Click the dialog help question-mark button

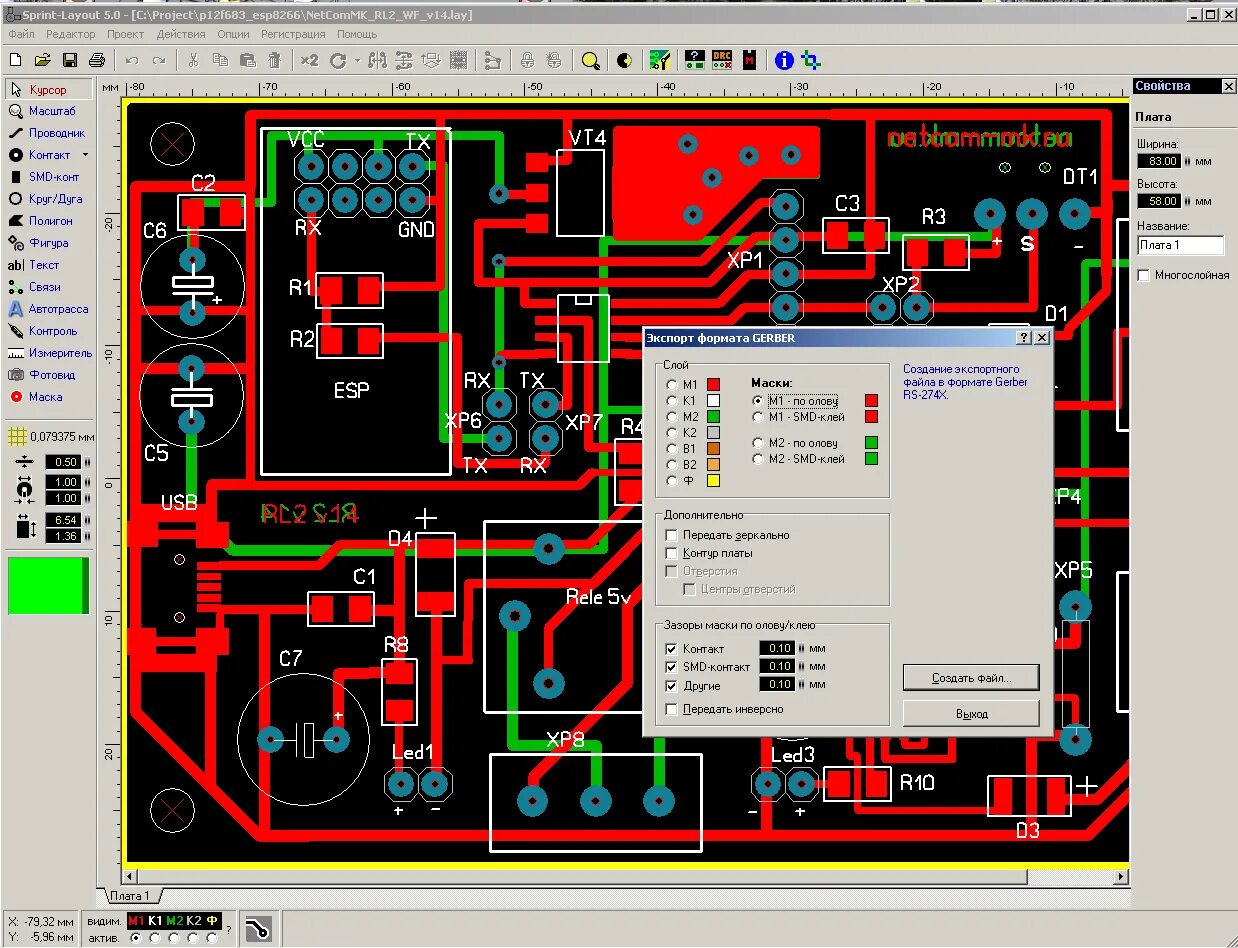(1024, 338)
